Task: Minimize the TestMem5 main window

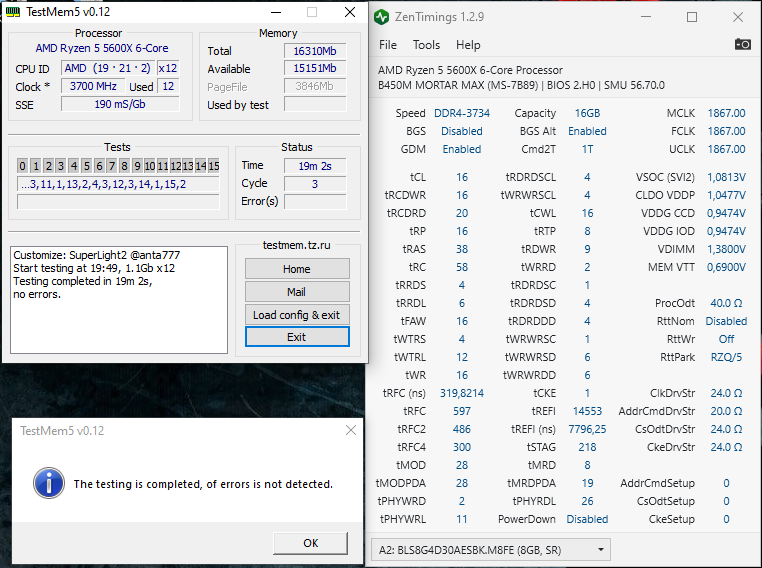Action: point(276,12)
